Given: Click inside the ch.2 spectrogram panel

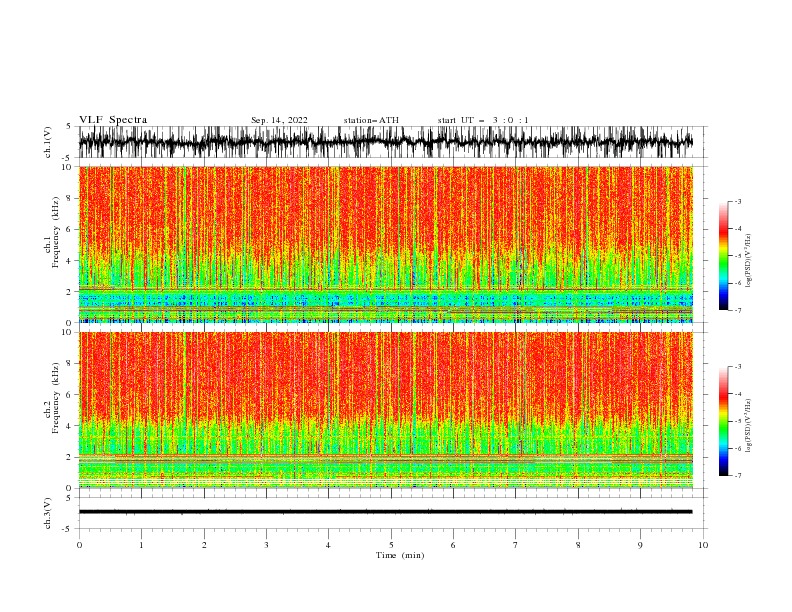Looking at the screenshot, I should point(385,410).
